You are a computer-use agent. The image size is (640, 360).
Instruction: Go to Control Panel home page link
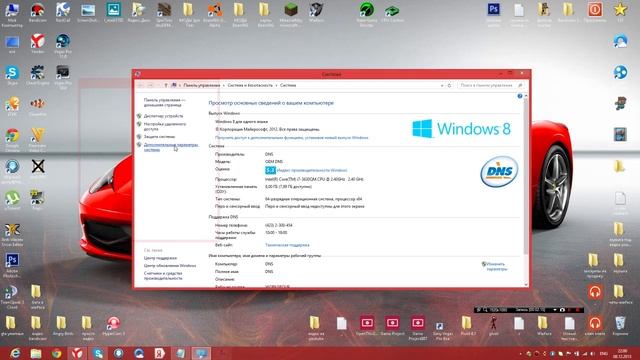tap(164, 102)
